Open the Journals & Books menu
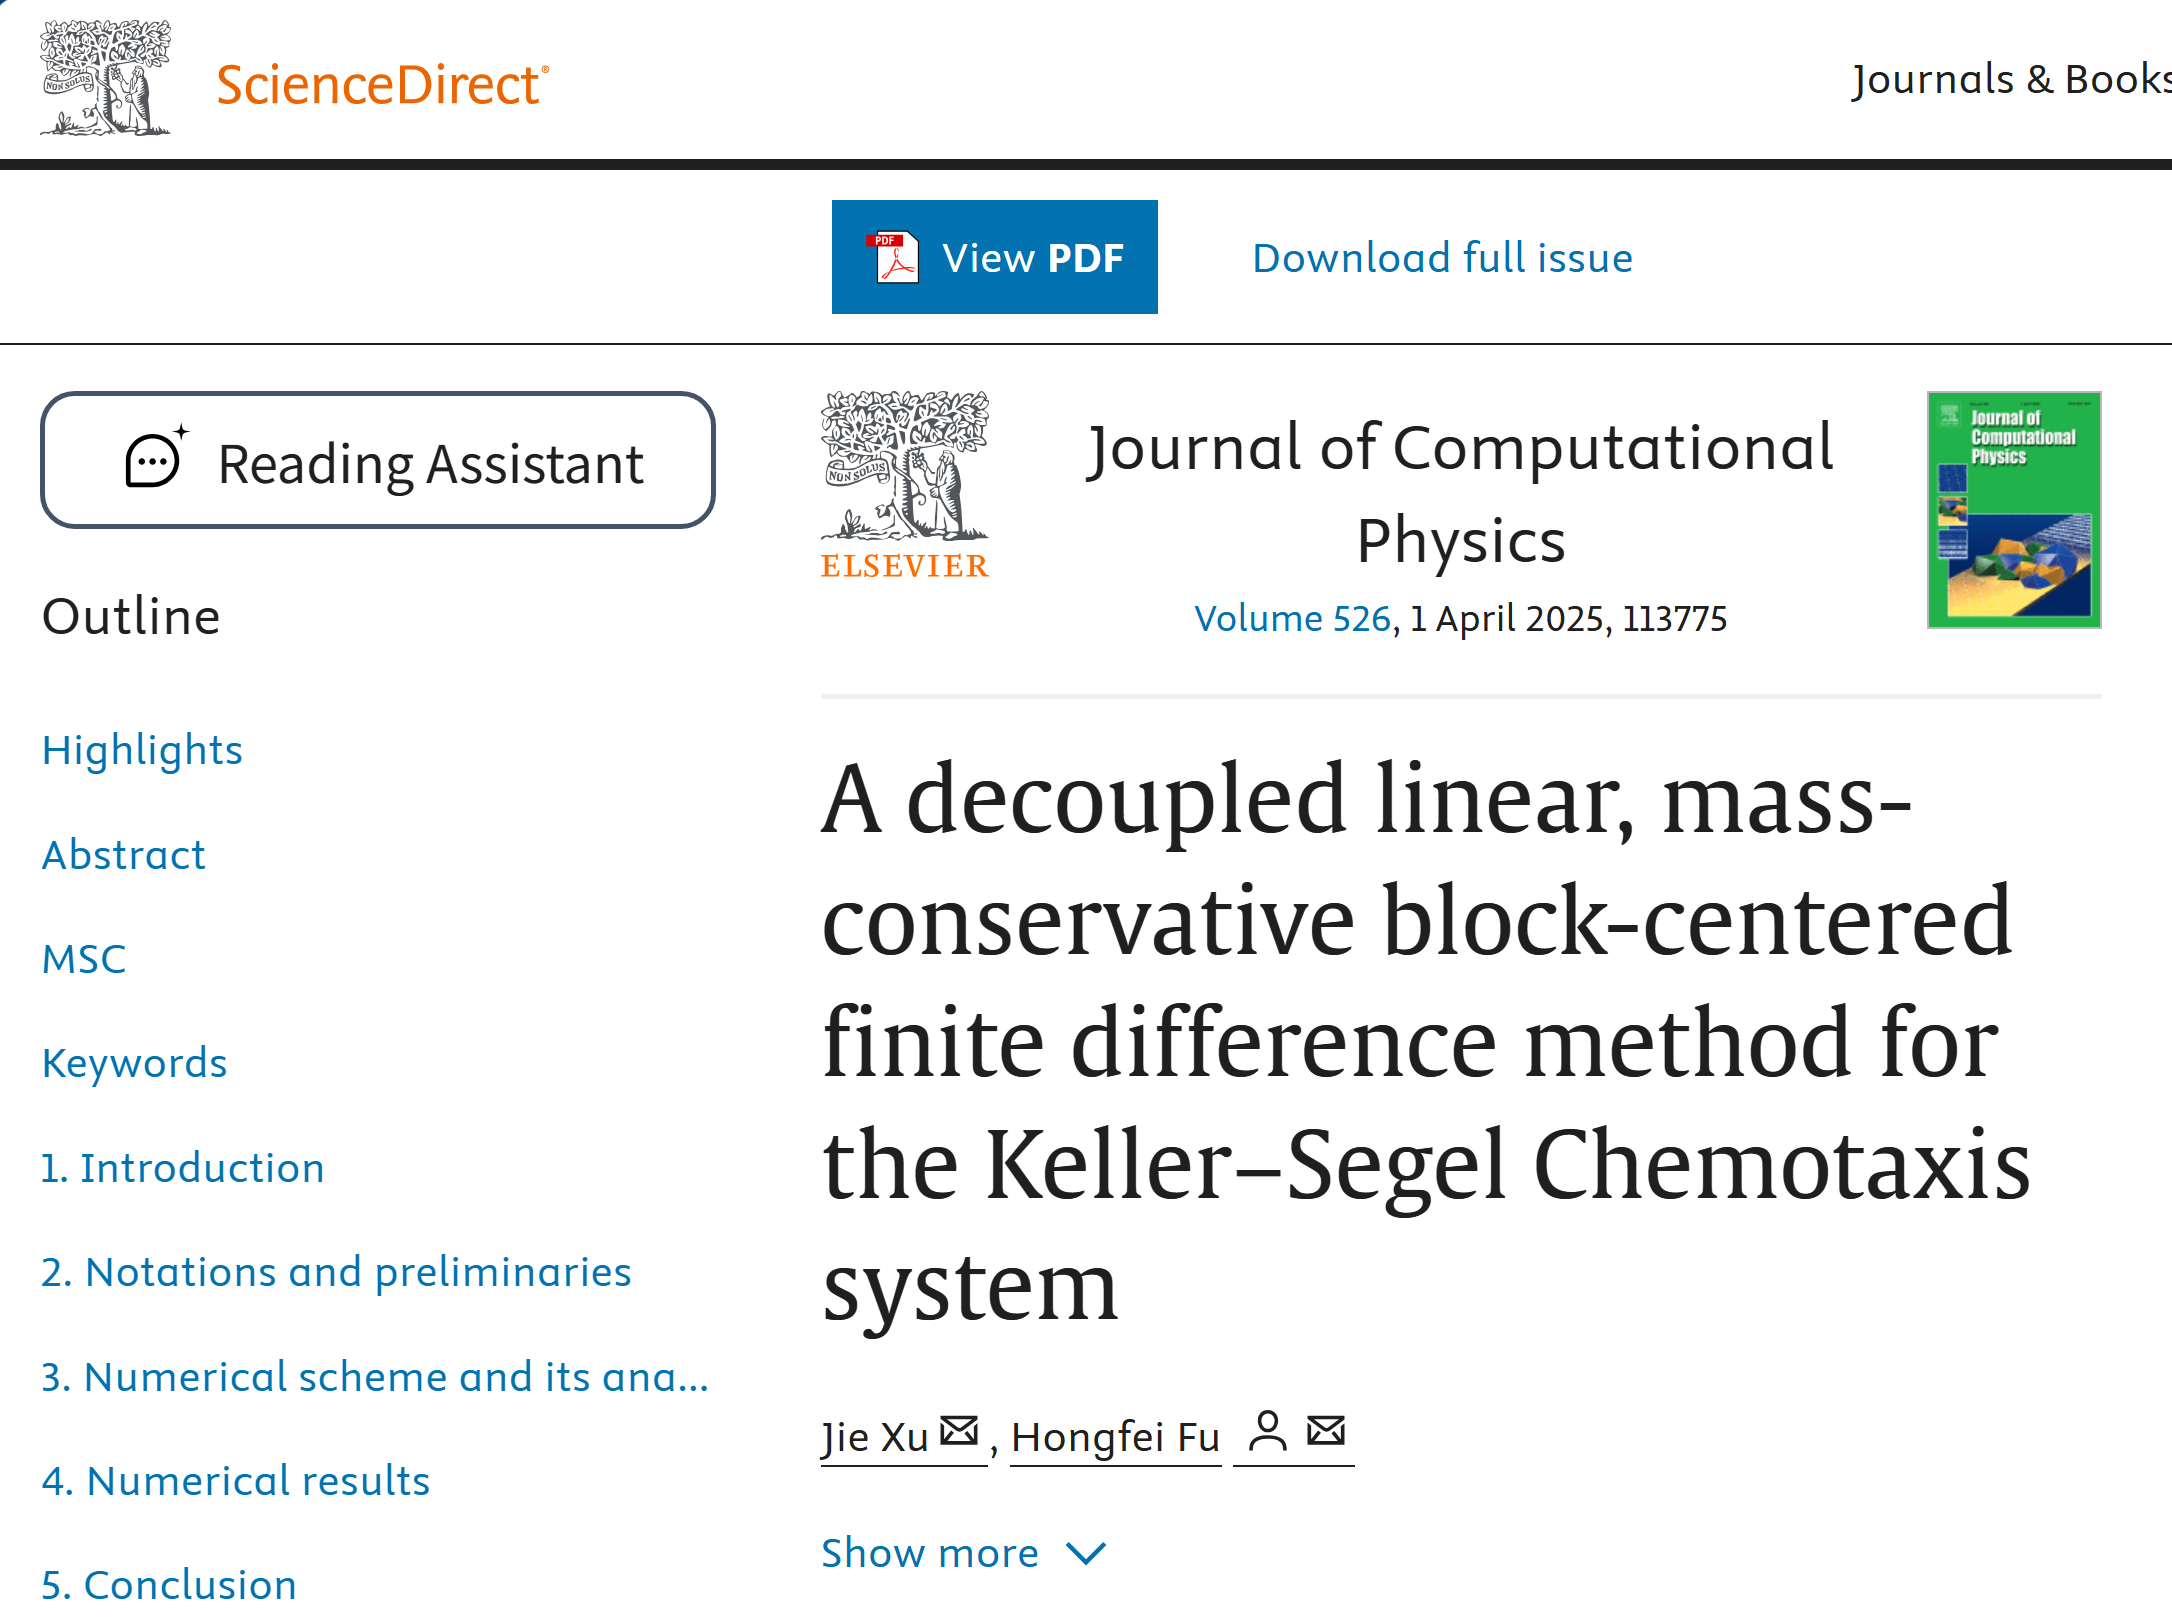Image resolution: width=2172 pixels, height=1624 pixels. [2010, 80]
